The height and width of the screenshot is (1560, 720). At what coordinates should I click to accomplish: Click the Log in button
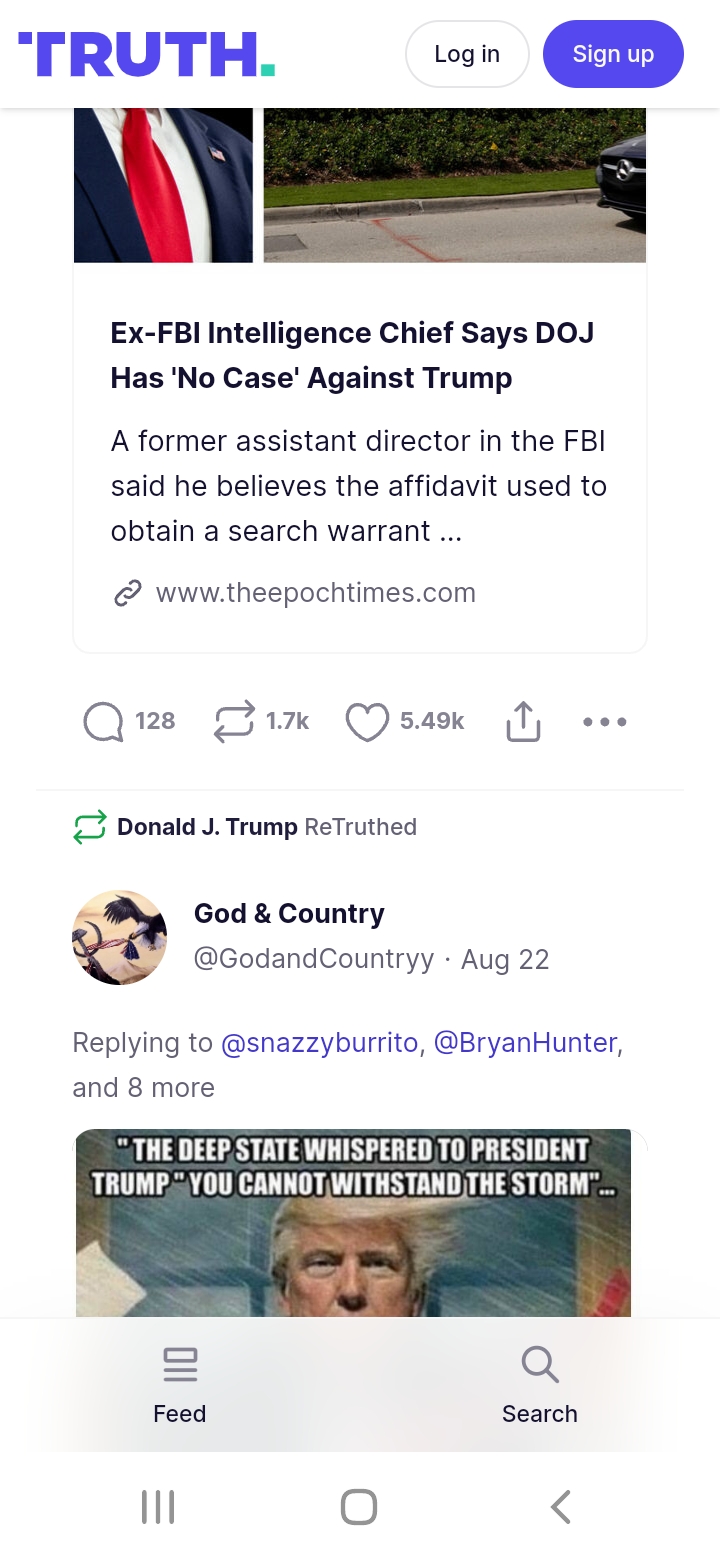click(x=467, y=54)
